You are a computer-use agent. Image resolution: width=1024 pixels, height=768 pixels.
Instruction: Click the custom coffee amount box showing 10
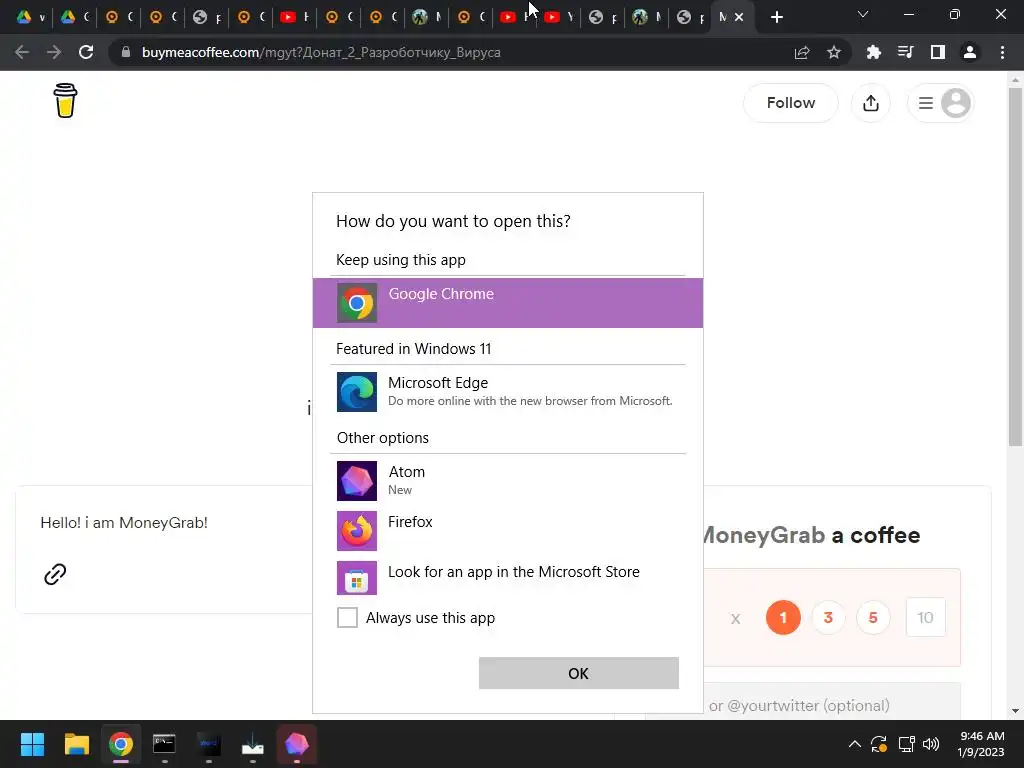click(x=925, y=617)
